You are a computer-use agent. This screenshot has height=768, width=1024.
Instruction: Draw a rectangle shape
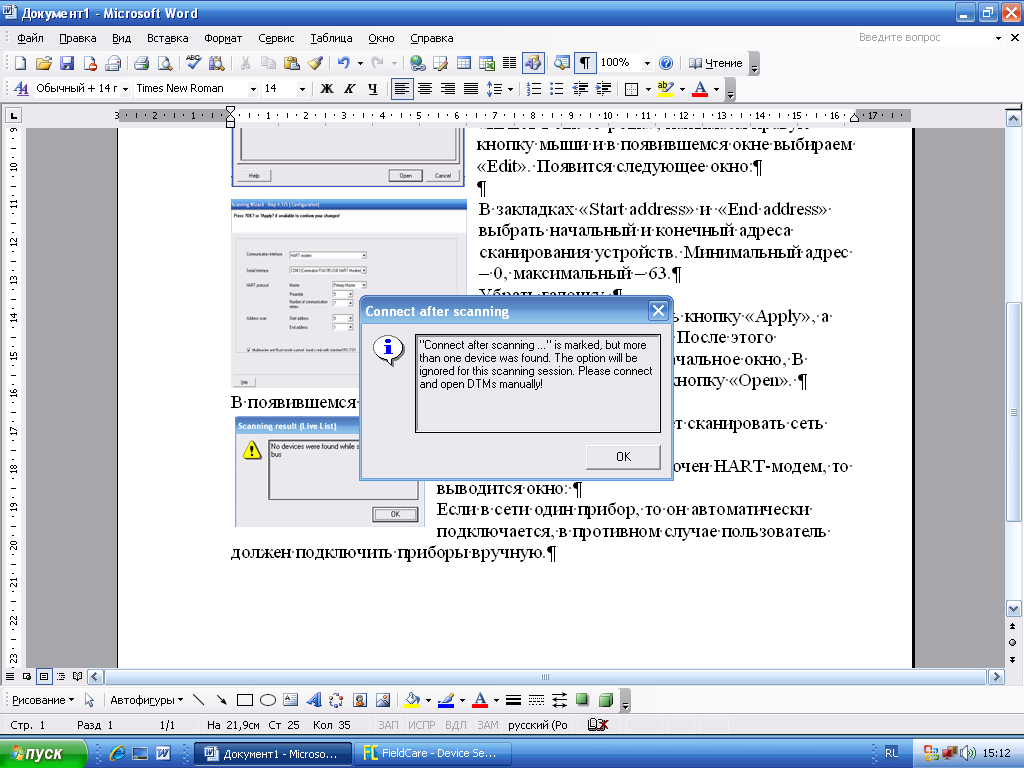click(x=245, y=700)
